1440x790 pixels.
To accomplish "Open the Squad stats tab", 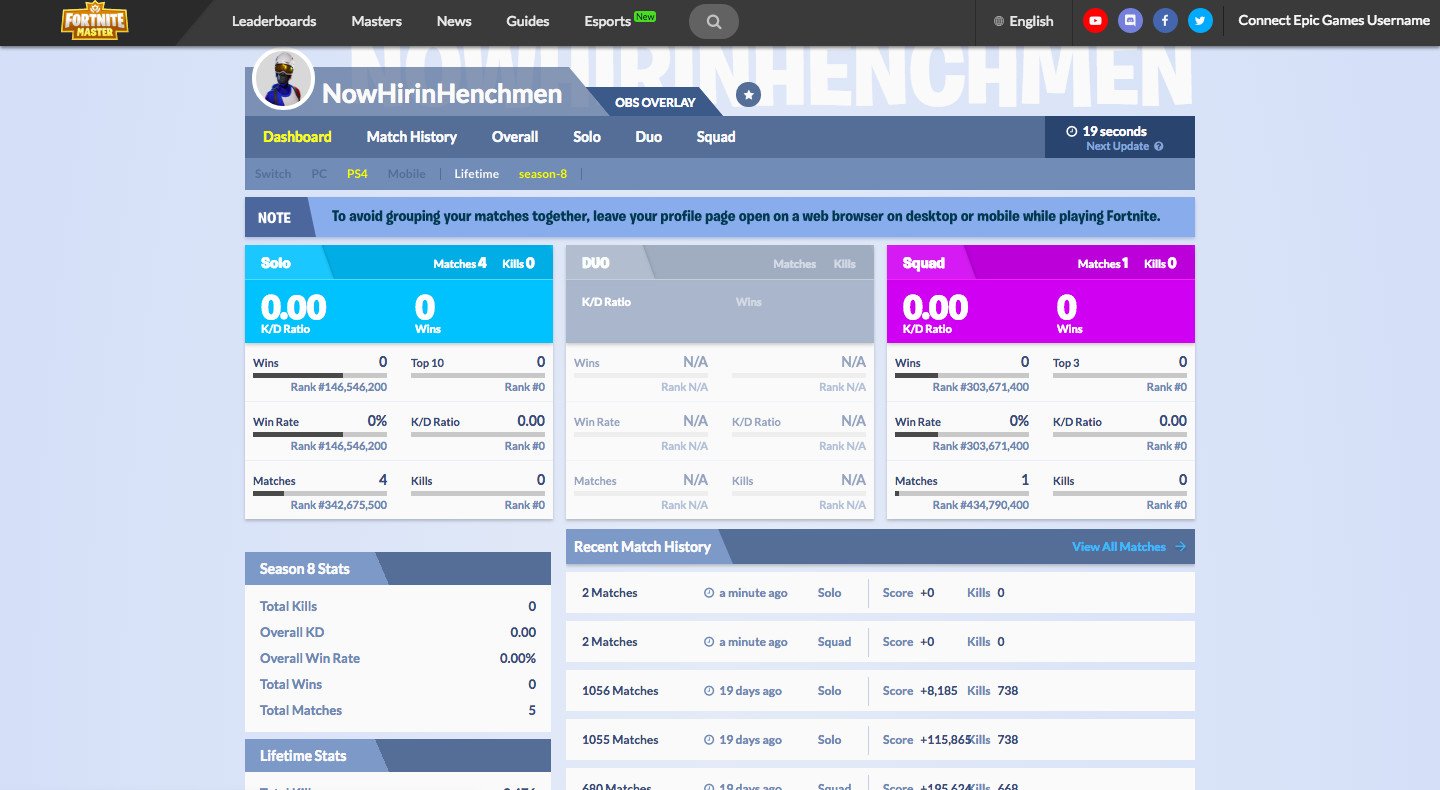I will pos(716,137).
